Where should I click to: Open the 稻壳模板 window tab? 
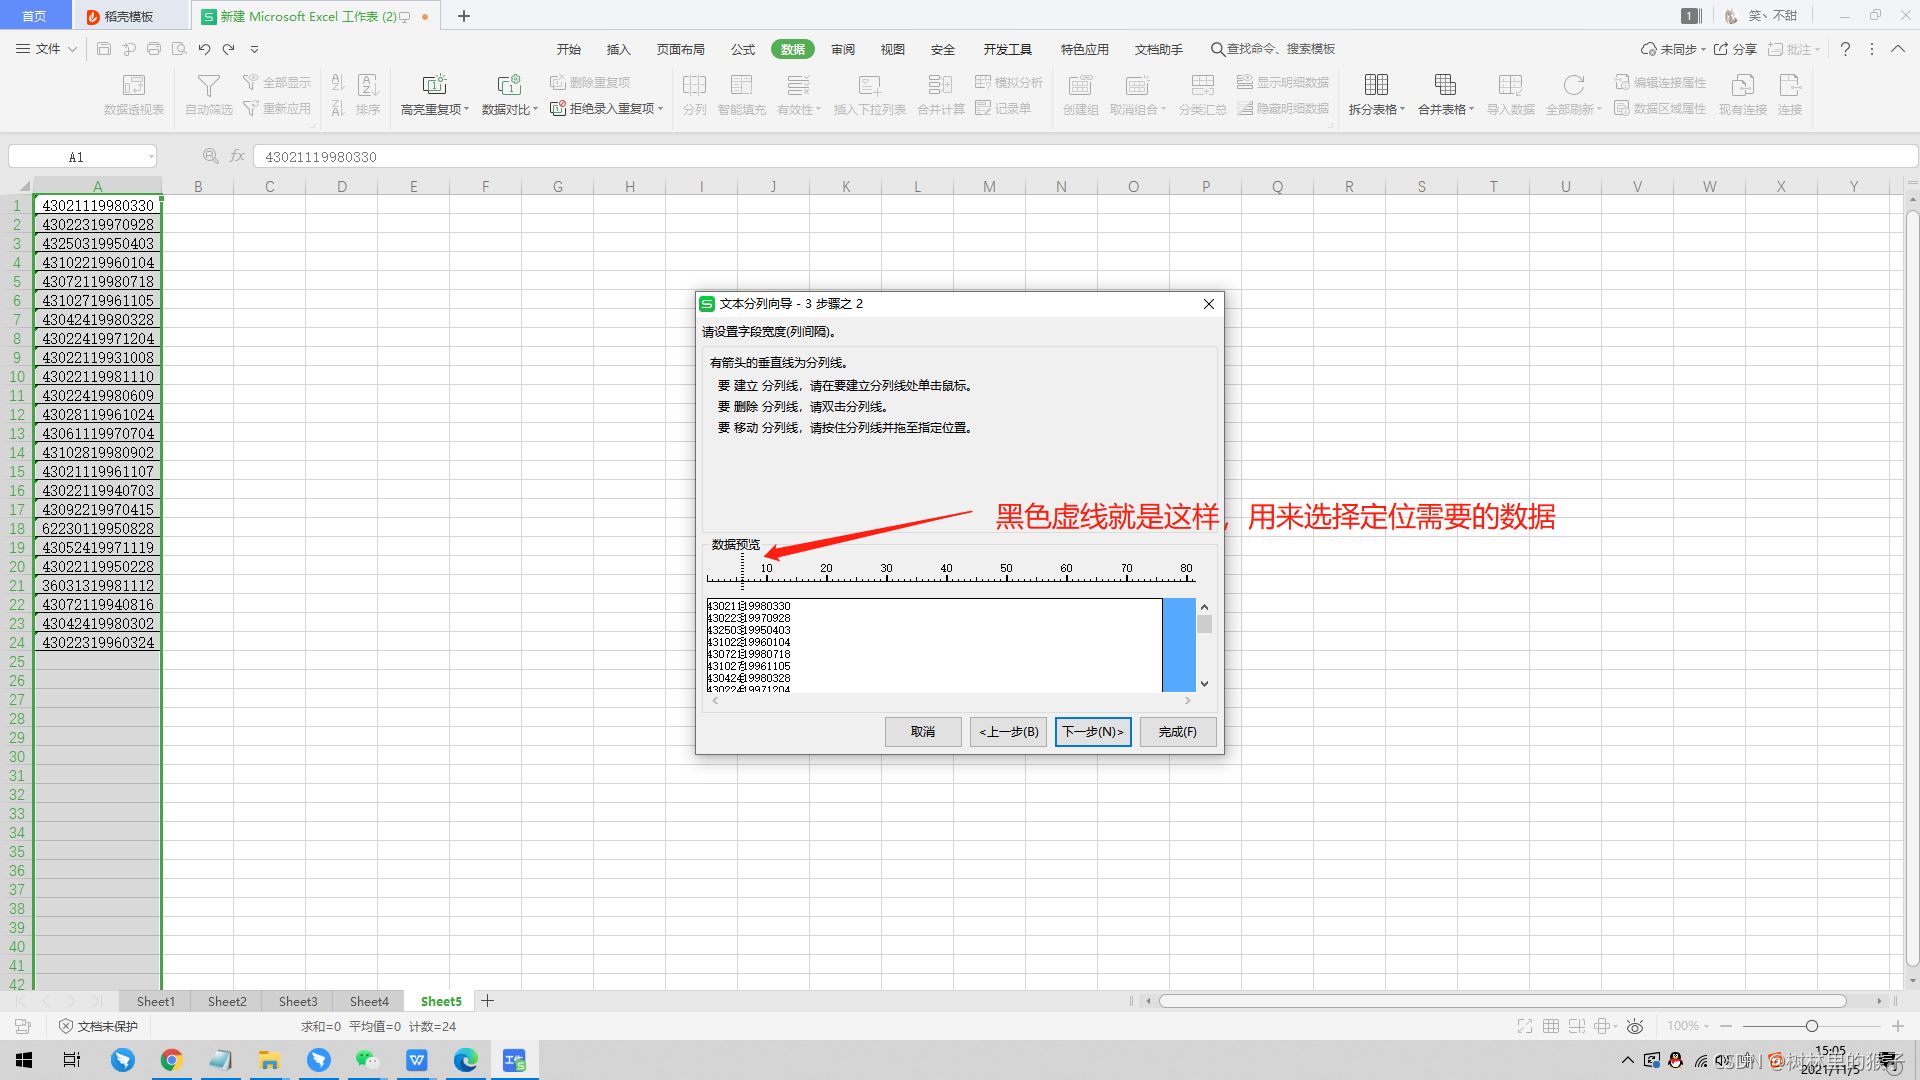[x=129, y=16]
